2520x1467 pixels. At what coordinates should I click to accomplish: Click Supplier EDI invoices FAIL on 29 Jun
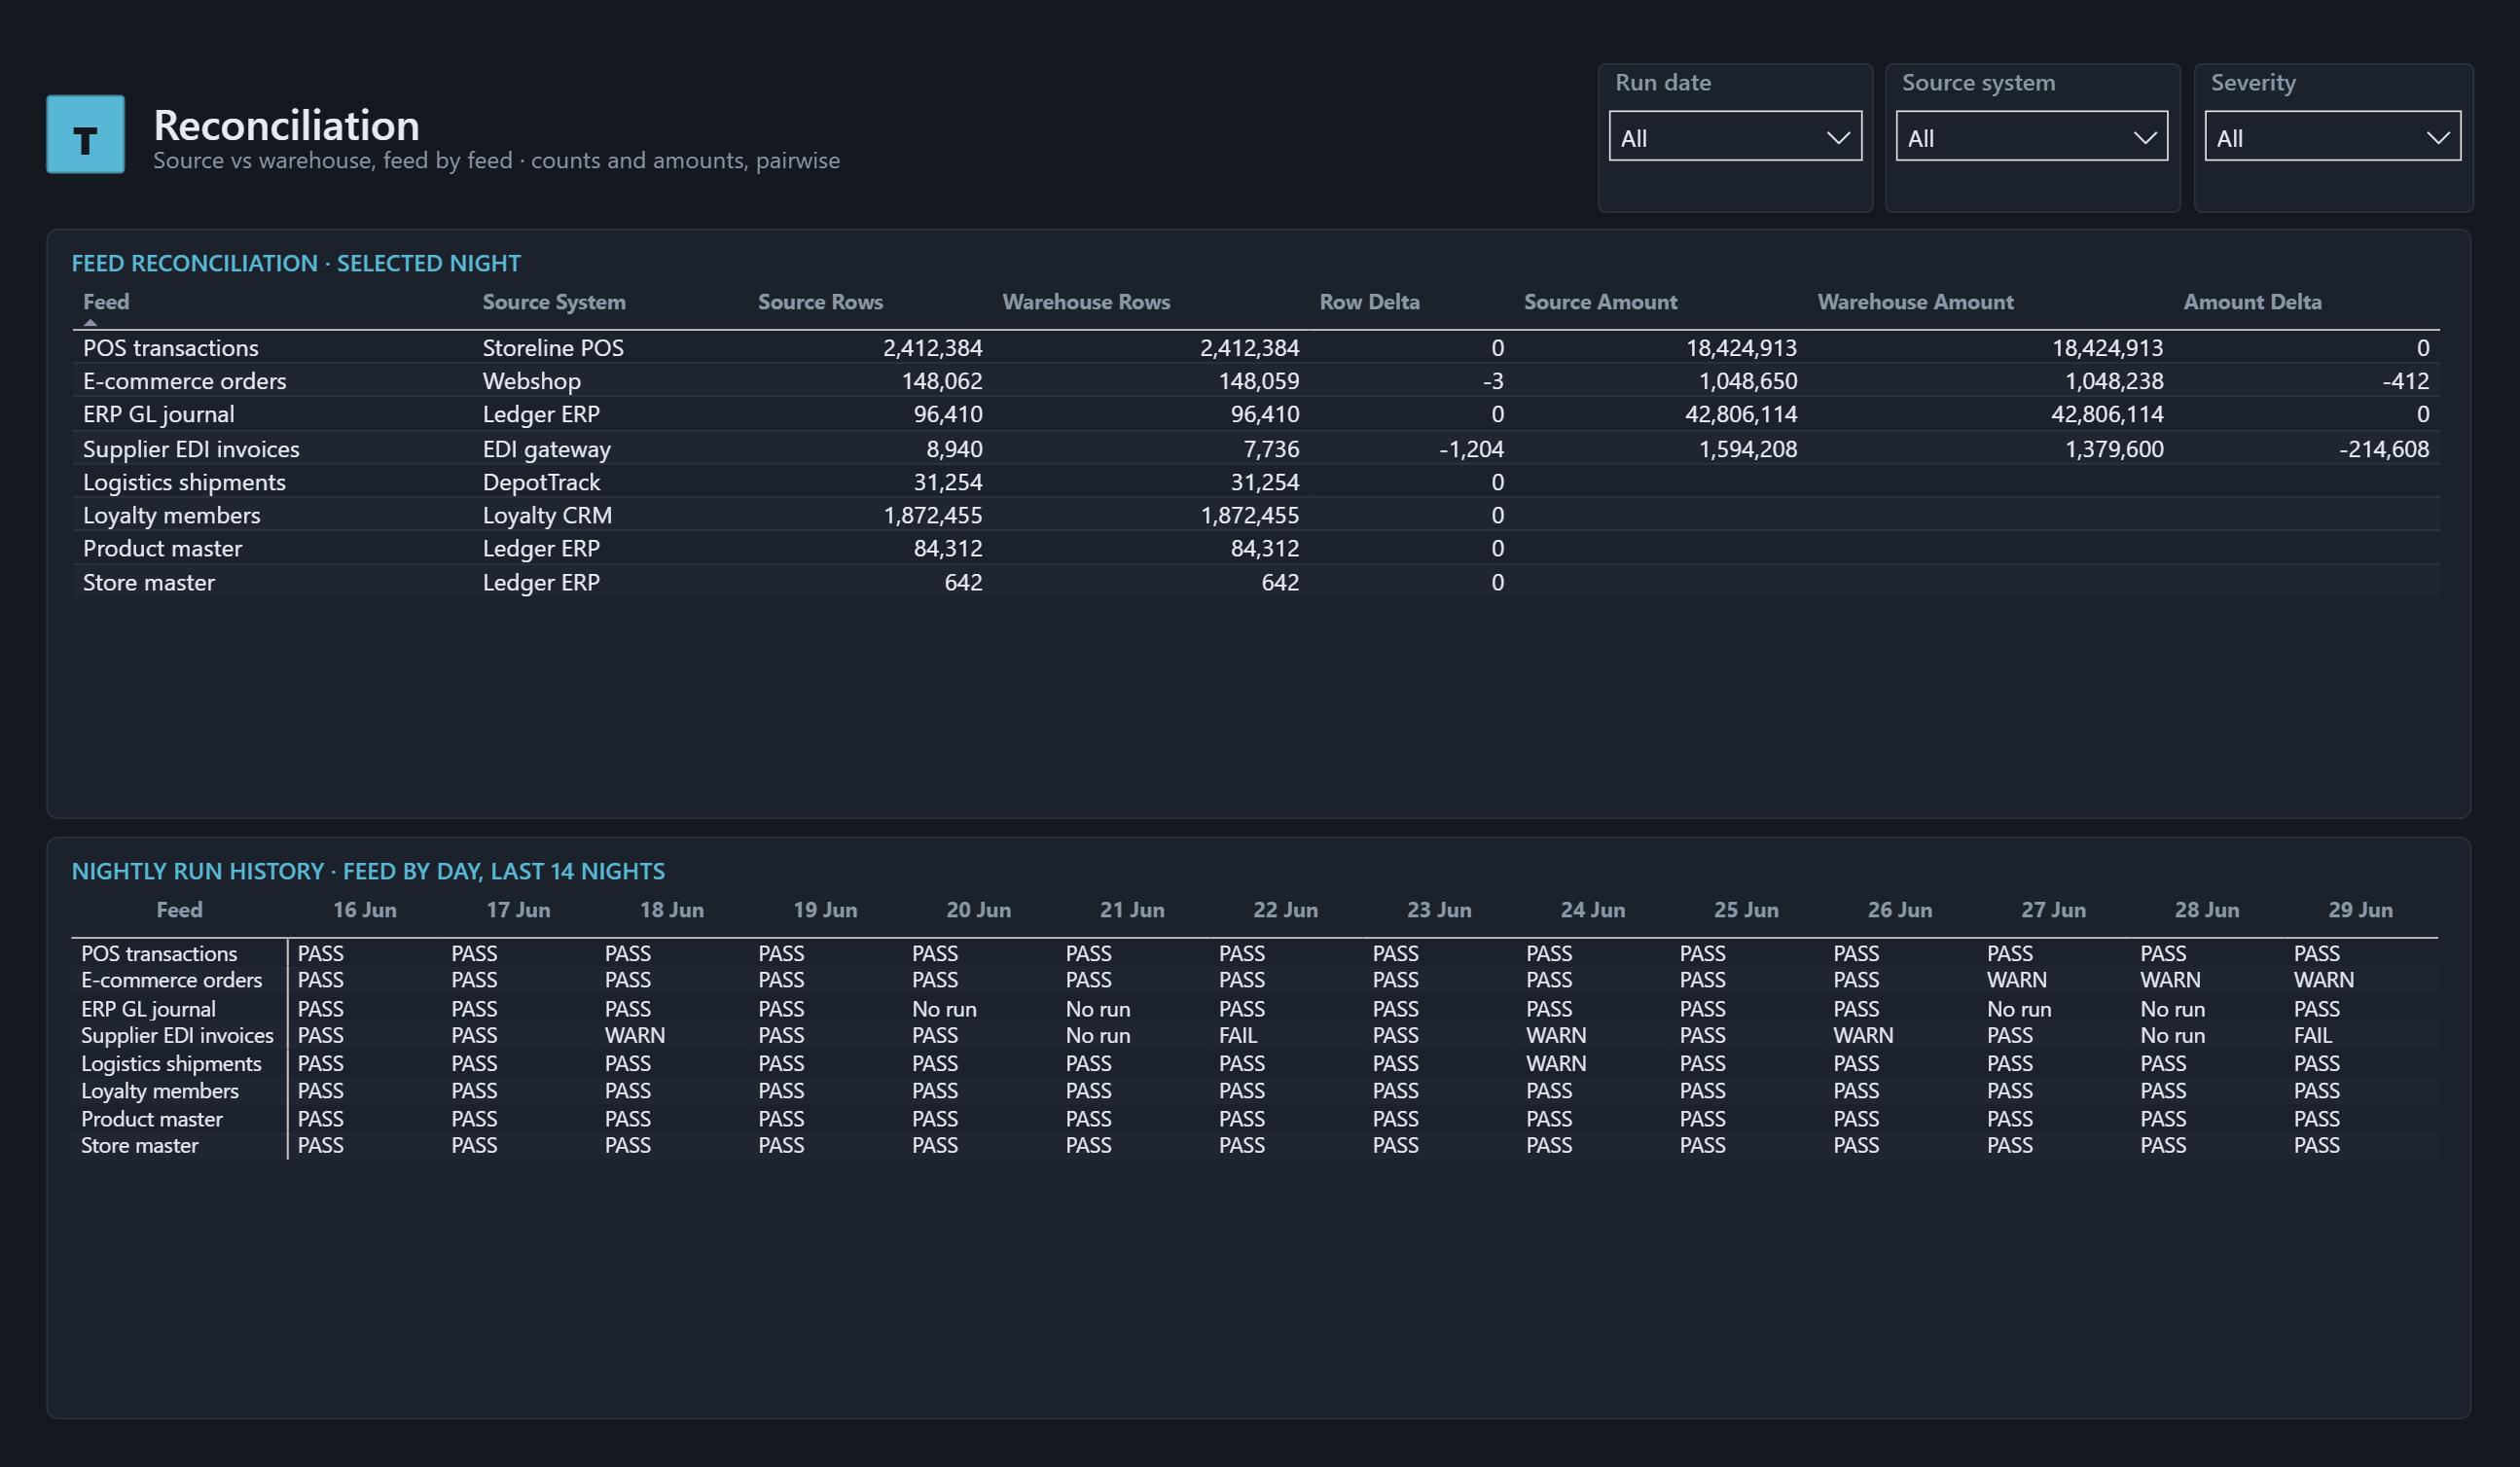click(x=2313, y=1035)
